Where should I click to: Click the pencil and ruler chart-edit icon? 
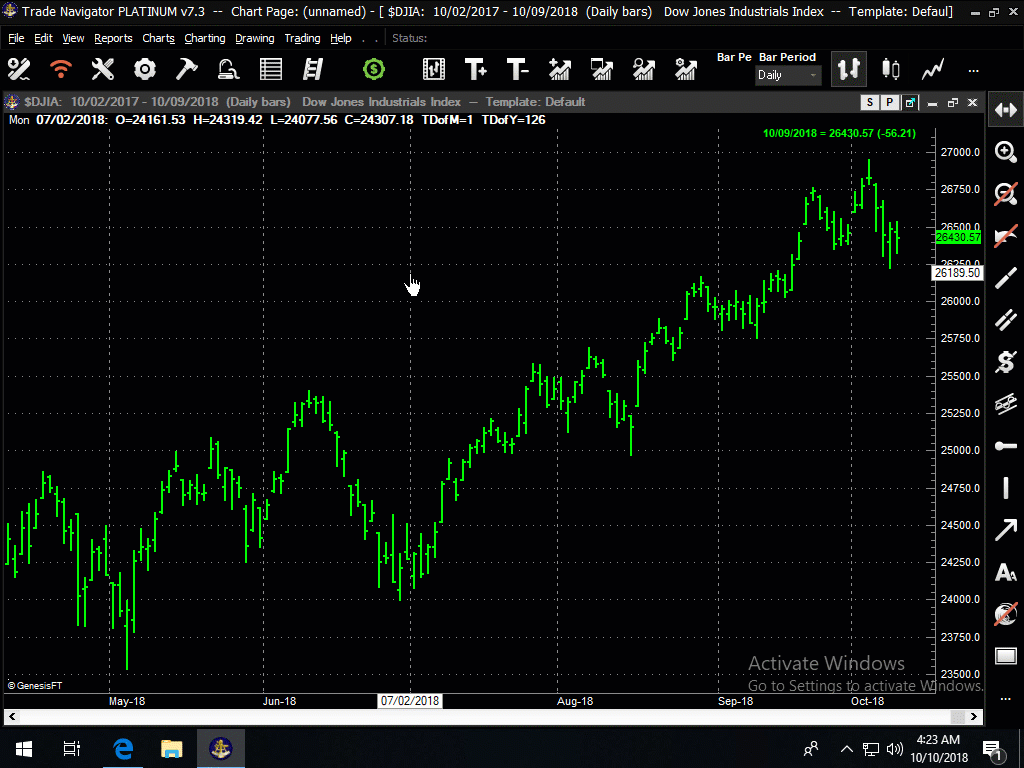[x=18, y=69]
